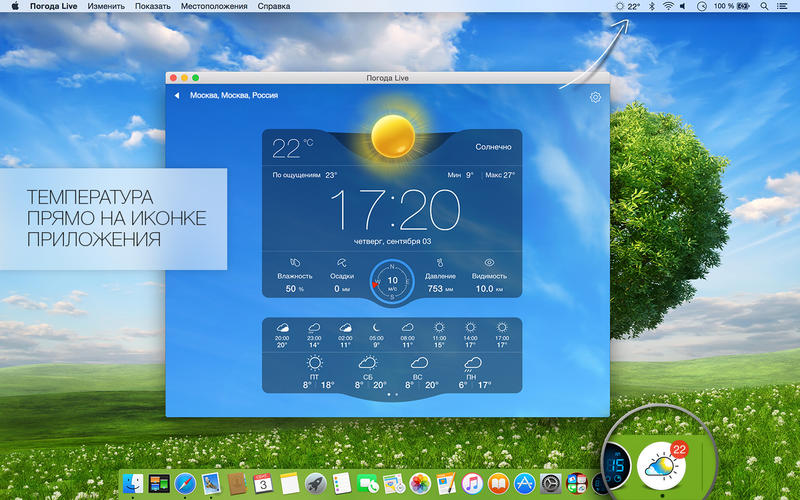Image resolution: width=800 pixels, height=500 pixels.
Task: Click the pressure value 753 мм
Action: [440, 289]
